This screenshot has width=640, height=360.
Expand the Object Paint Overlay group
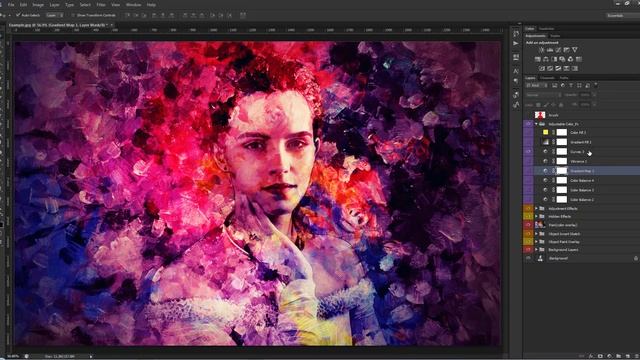536,242
